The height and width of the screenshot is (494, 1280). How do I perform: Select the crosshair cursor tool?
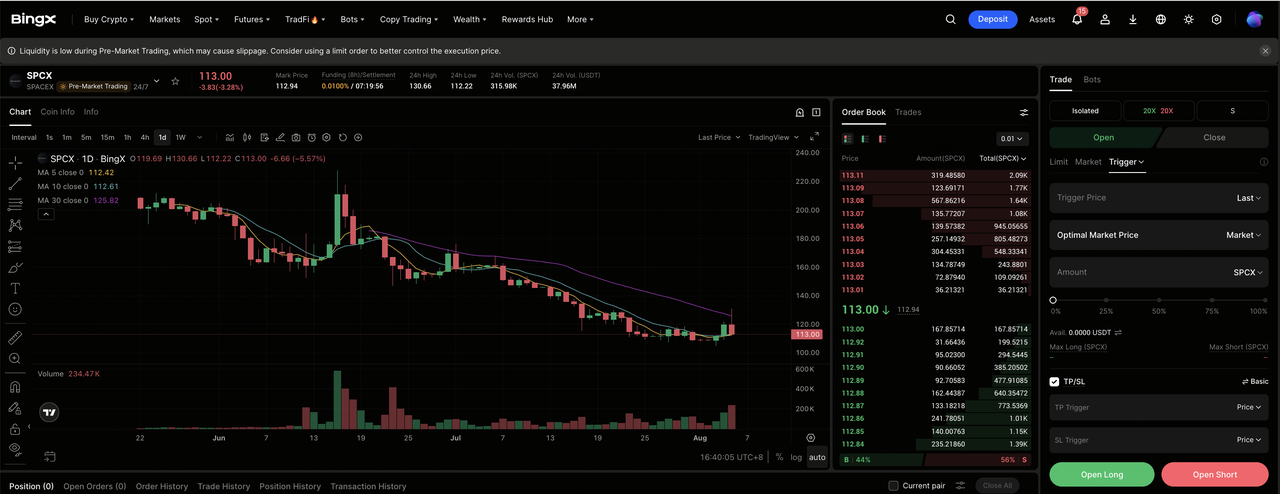tap(15, 162)
